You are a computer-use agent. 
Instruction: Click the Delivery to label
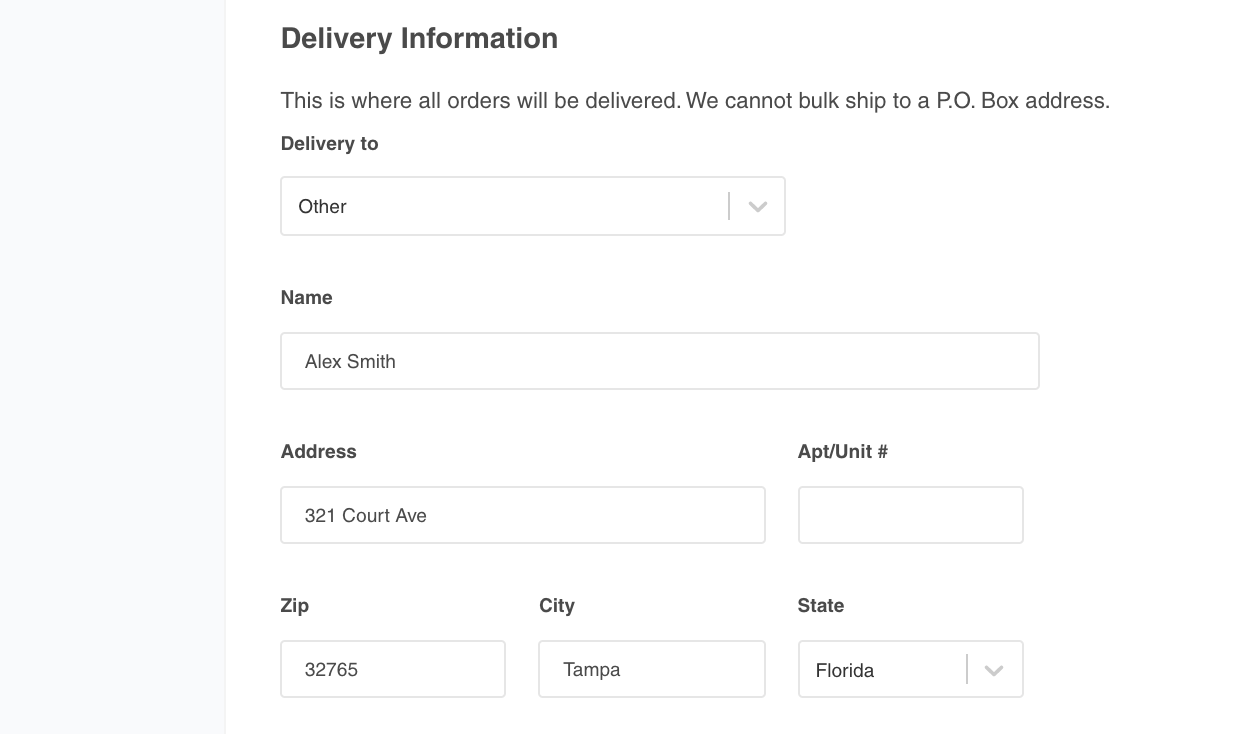point(329,143)
